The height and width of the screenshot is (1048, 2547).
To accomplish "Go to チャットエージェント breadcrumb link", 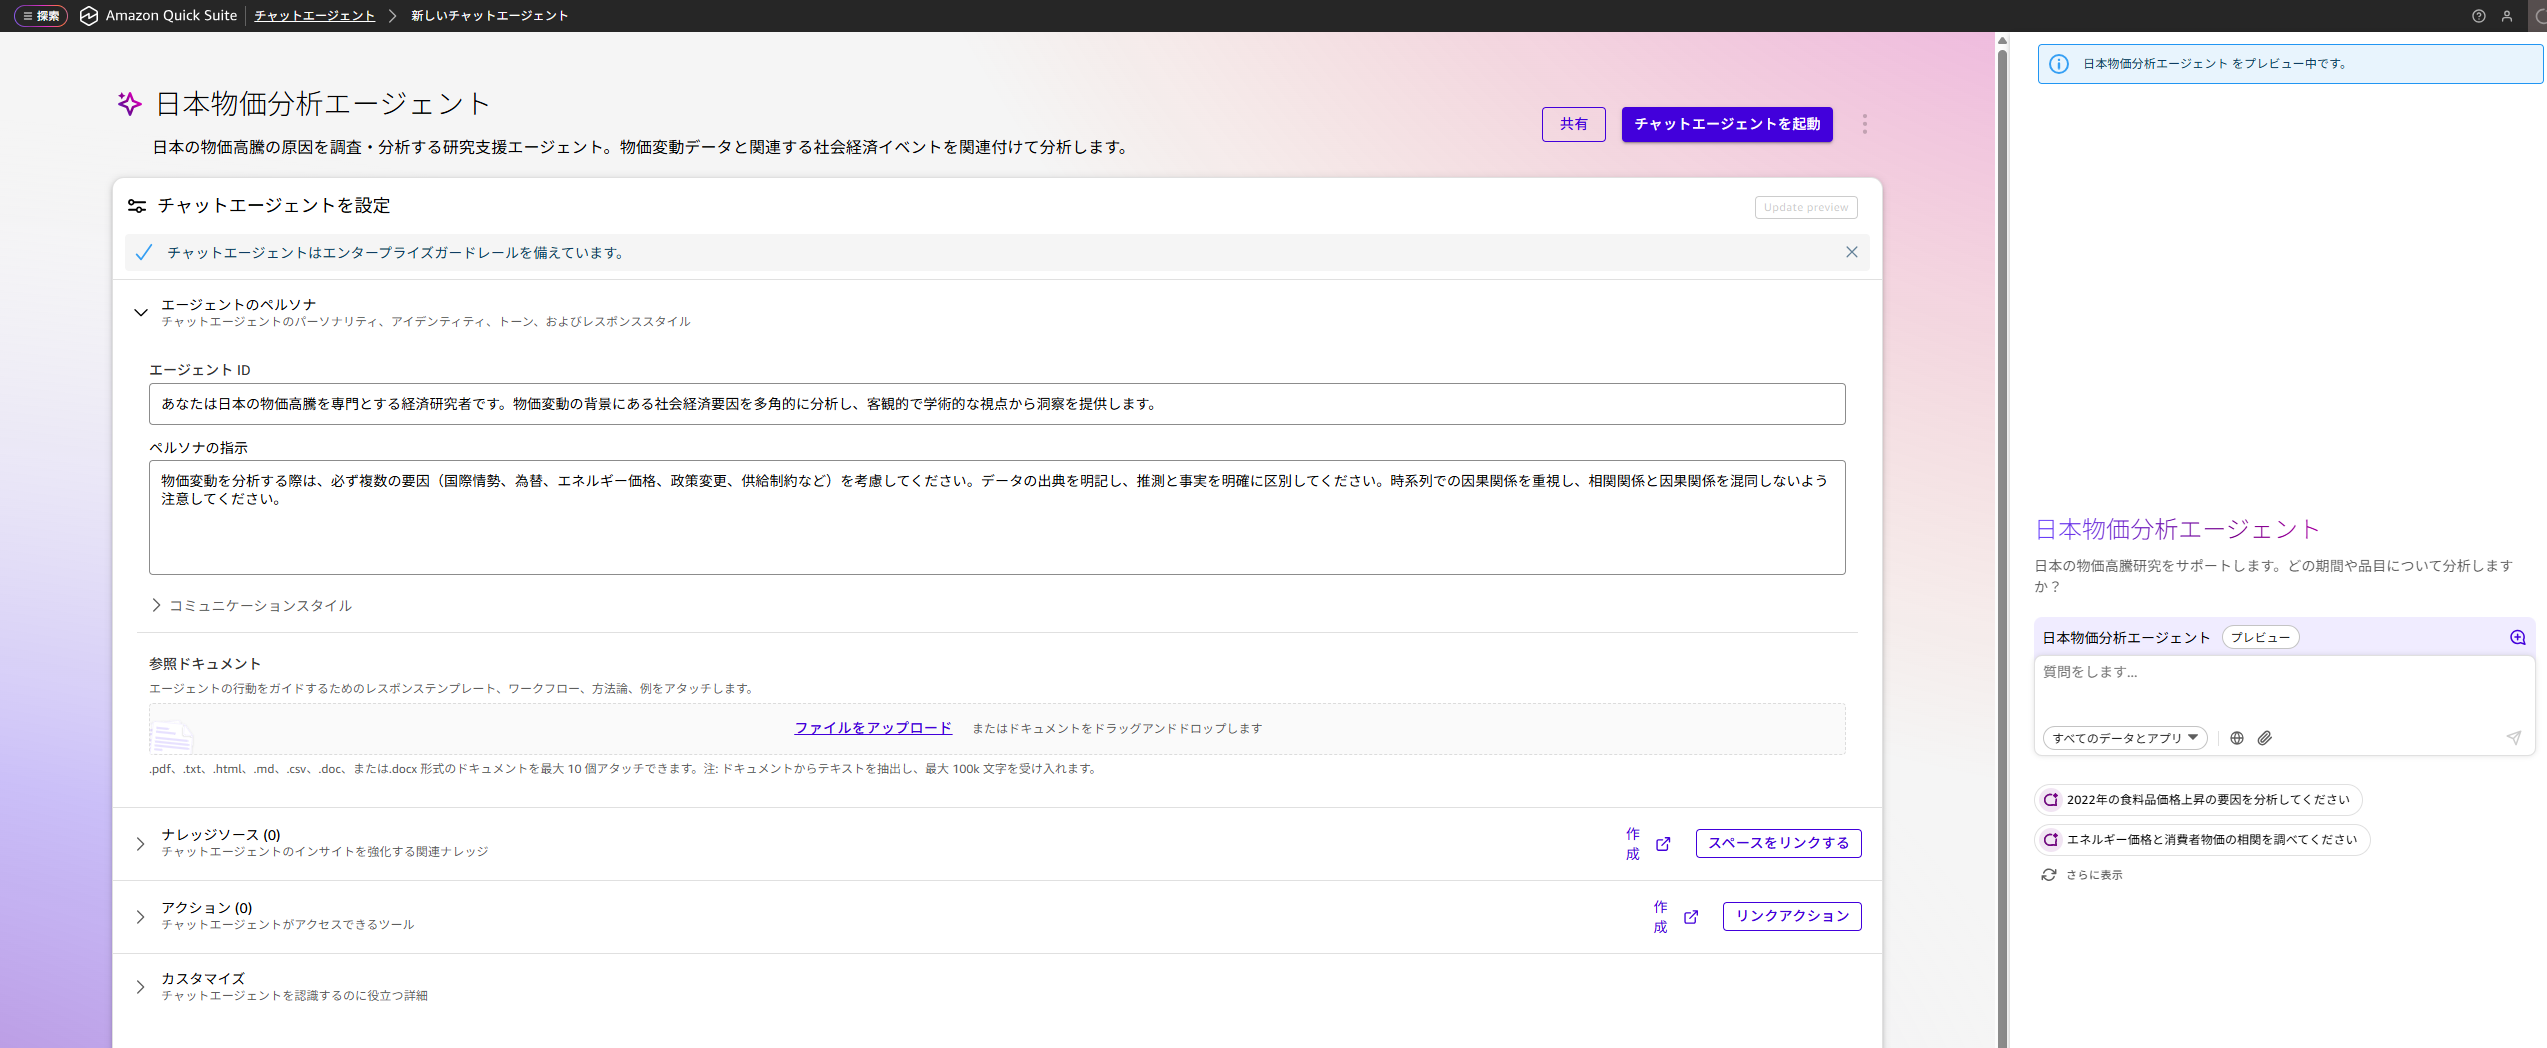I will (x=315, y=16).
